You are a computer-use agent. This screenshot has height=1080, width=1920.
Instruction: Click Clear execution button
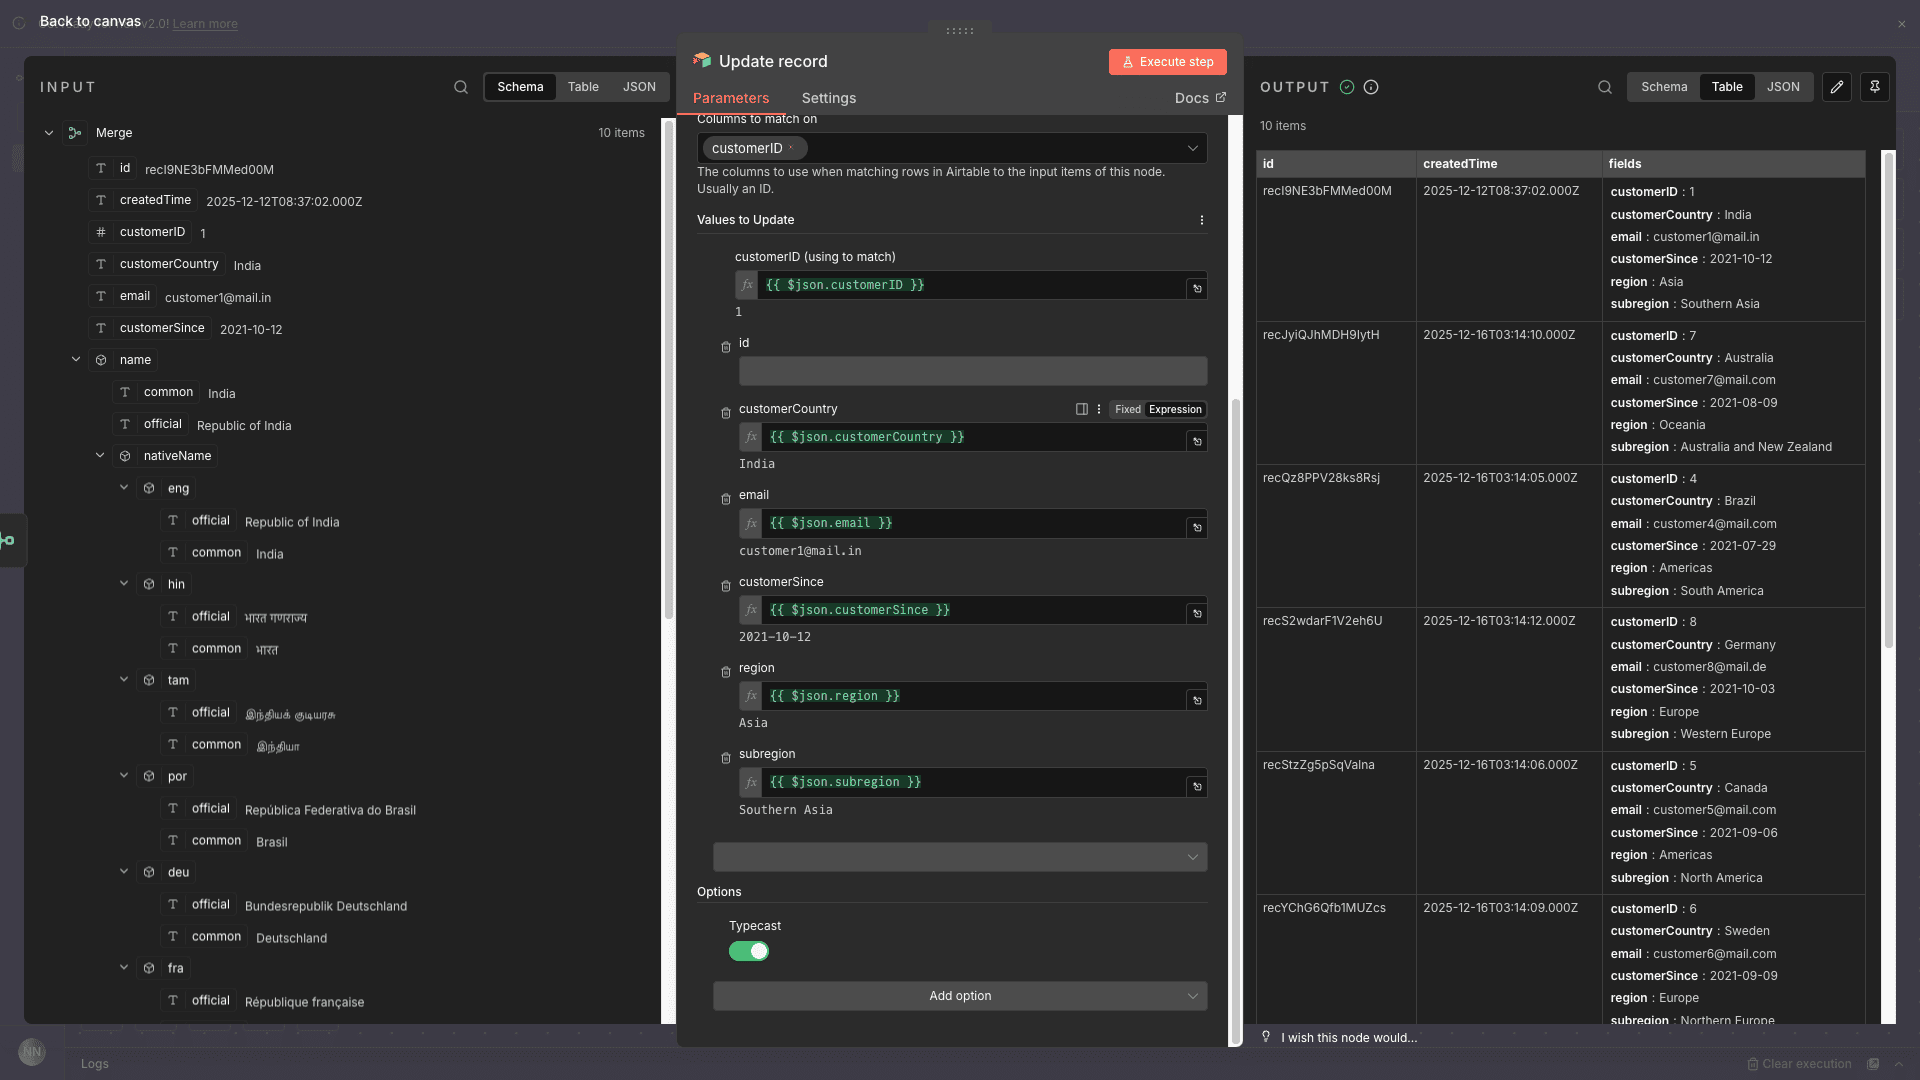[x=1799, y=1064]
